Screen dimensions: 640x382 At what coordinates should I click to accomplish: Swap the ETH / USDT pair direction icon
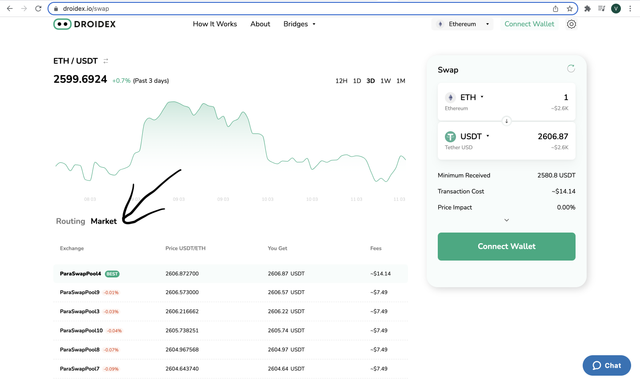(106, 61)
